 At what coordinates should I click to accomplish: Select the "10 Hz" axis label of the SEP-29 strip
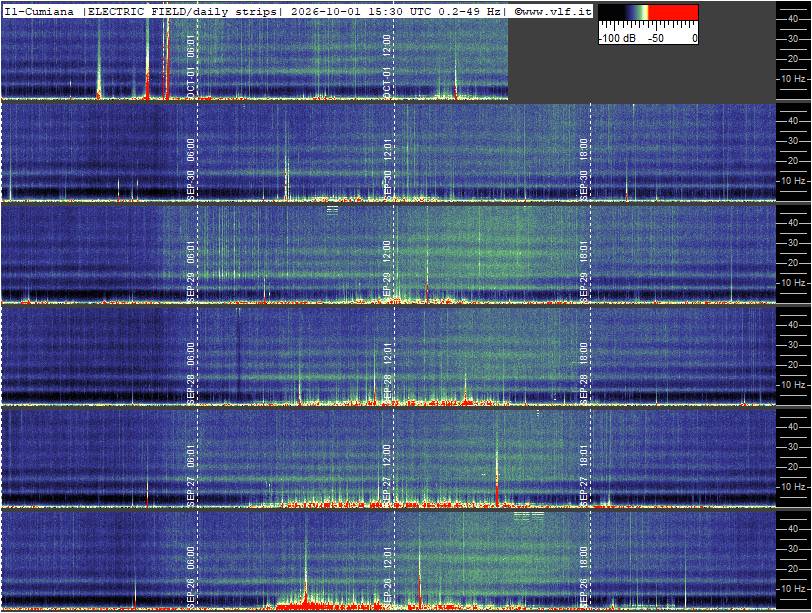[793, 283]
